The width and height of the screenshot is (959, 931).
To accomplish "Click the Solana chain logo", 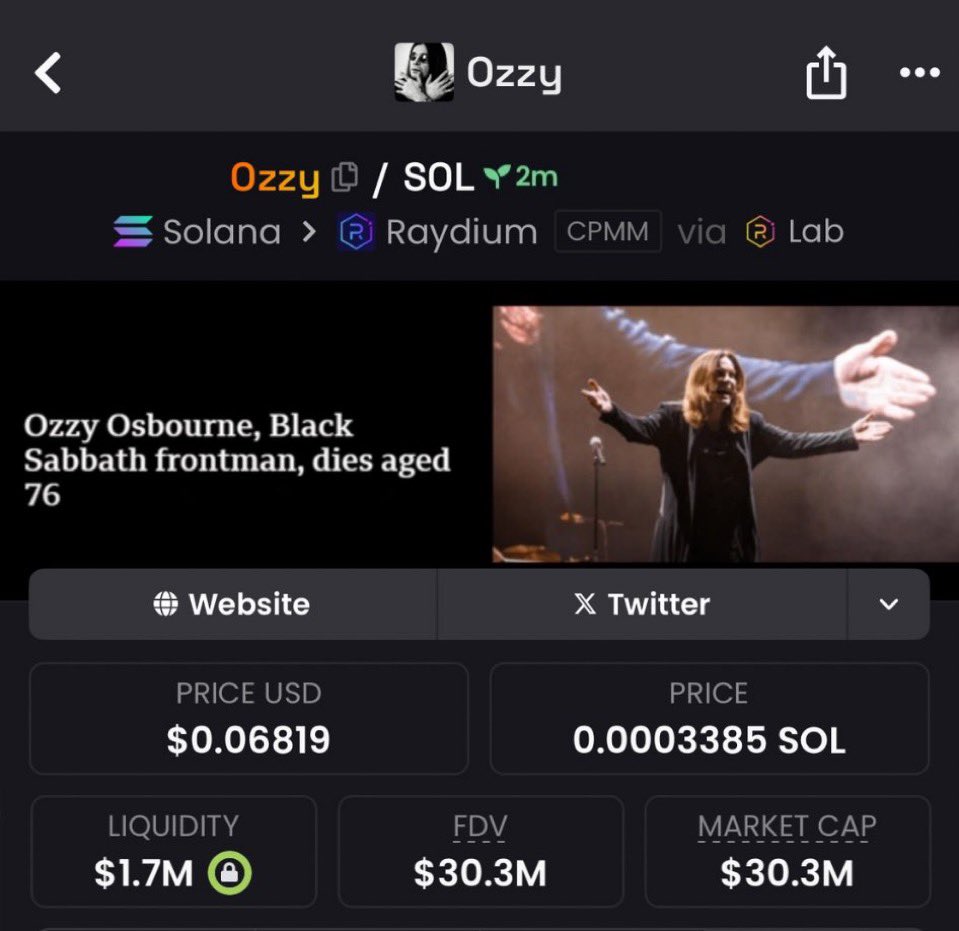I will coord(133,232).
